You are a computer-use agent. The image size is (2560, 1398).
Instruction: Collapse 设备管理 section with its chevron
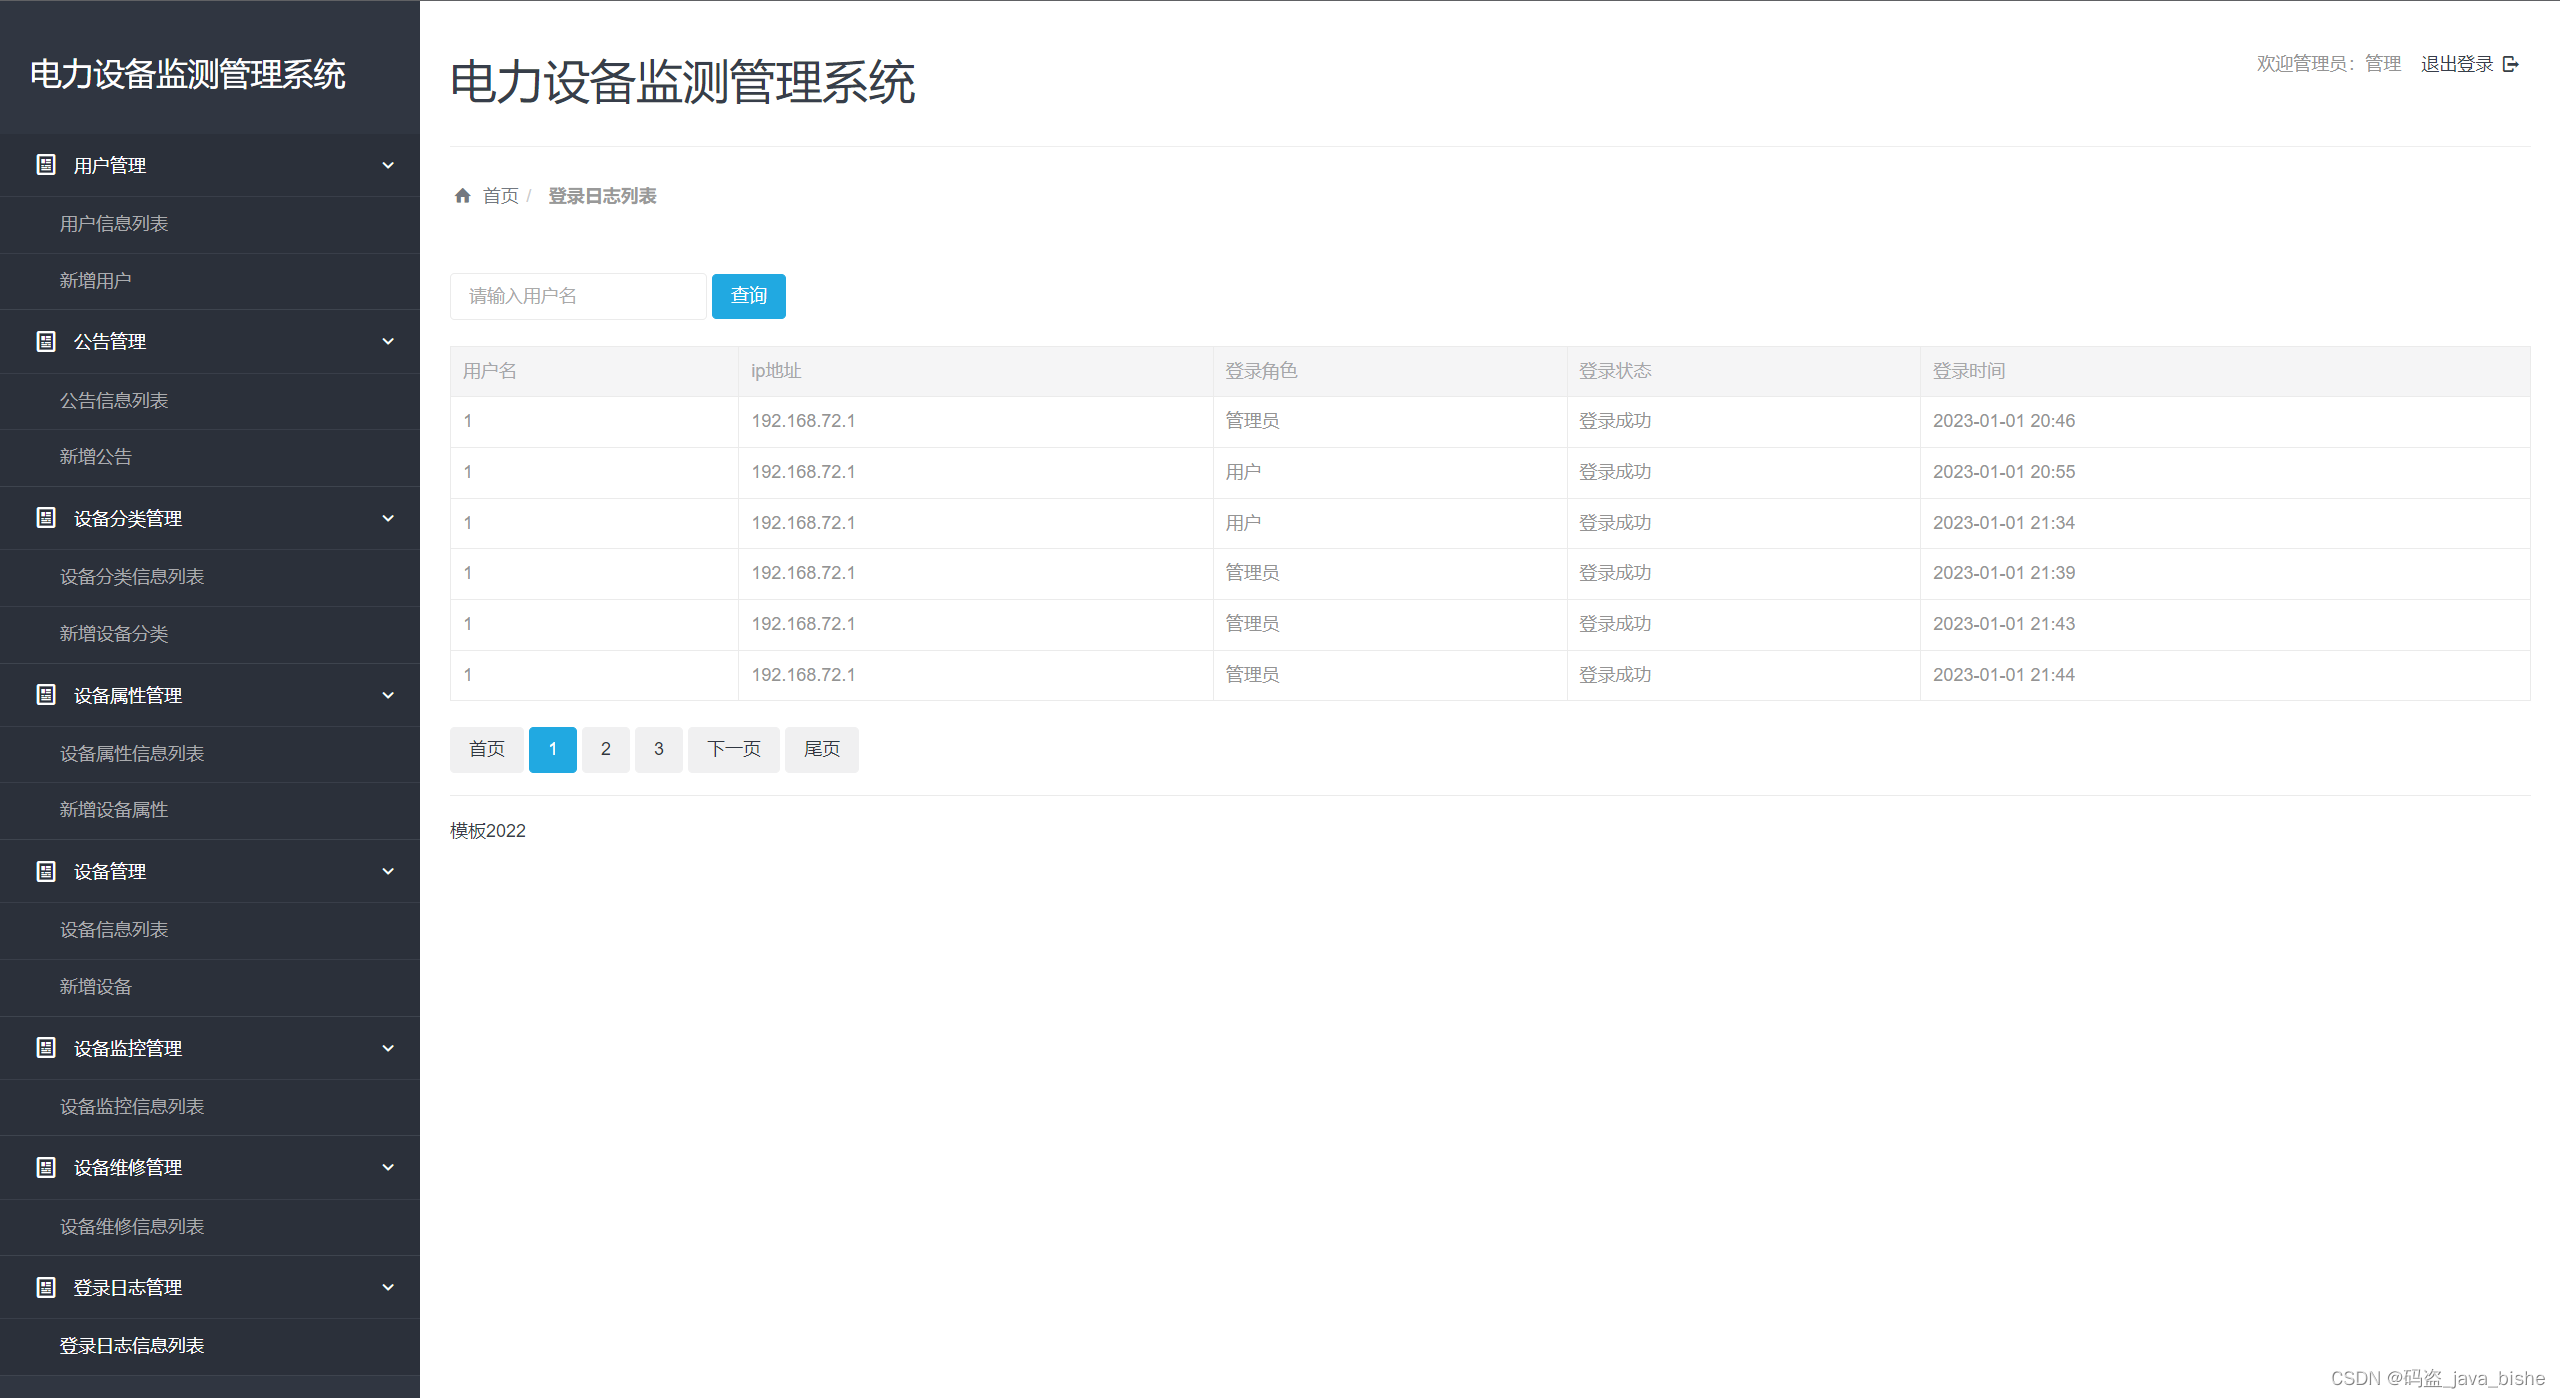coord(388,871)
